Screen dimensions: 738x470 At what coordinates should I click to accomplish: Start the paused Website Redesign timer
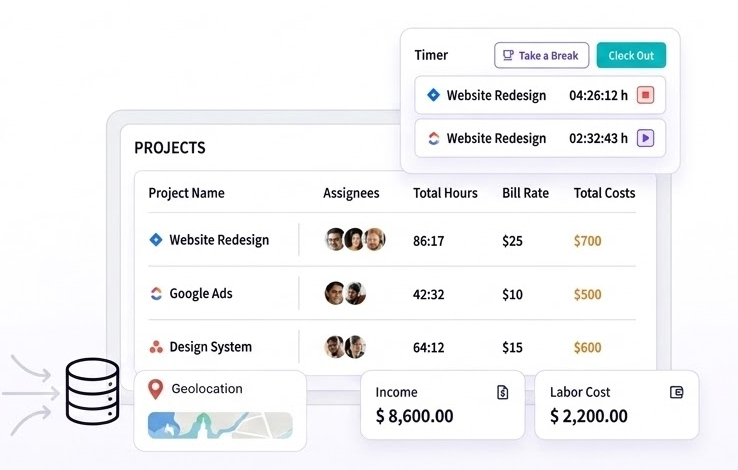coord(645,139)
